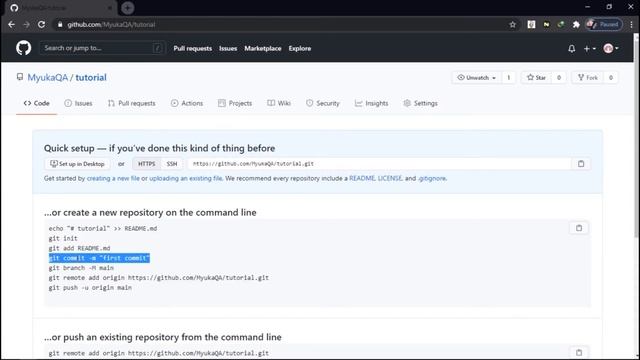Select the Projects tab

point(235,103)
